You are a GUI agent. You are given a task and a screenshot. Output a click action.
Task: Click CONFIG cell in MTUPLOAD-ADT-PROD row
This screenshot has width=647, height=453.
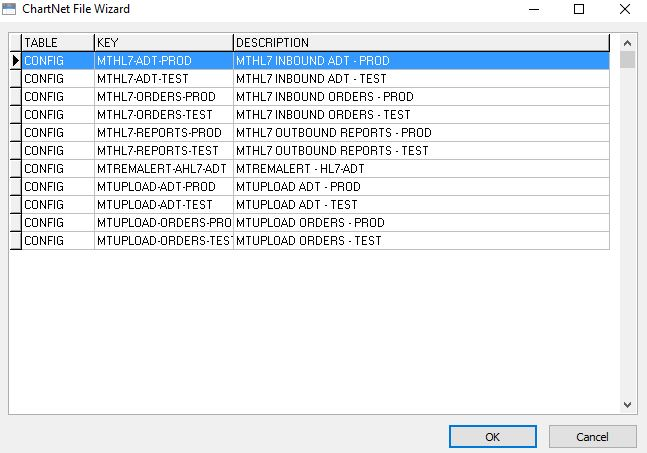click(x=58, y=186)
